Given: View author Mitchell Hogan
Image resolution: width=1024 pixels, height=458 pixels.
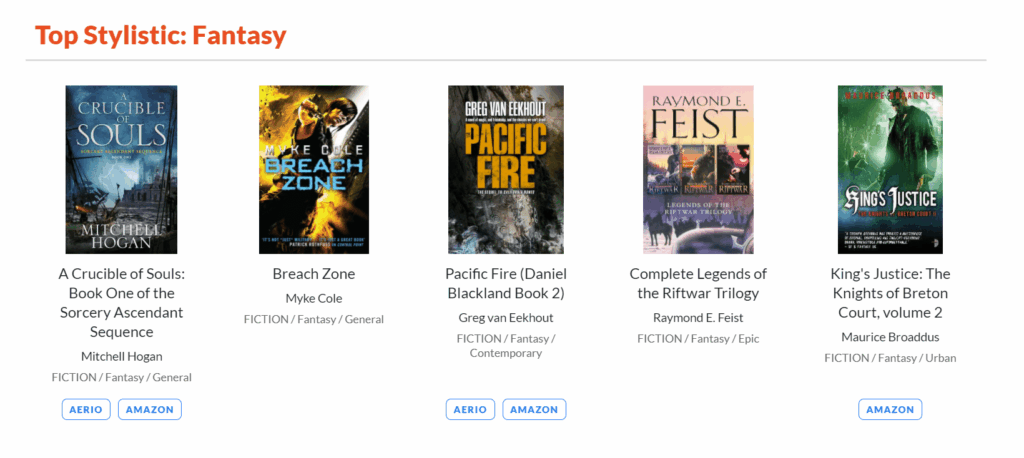Looking at the screenshot, I should (x=121, y=356).
